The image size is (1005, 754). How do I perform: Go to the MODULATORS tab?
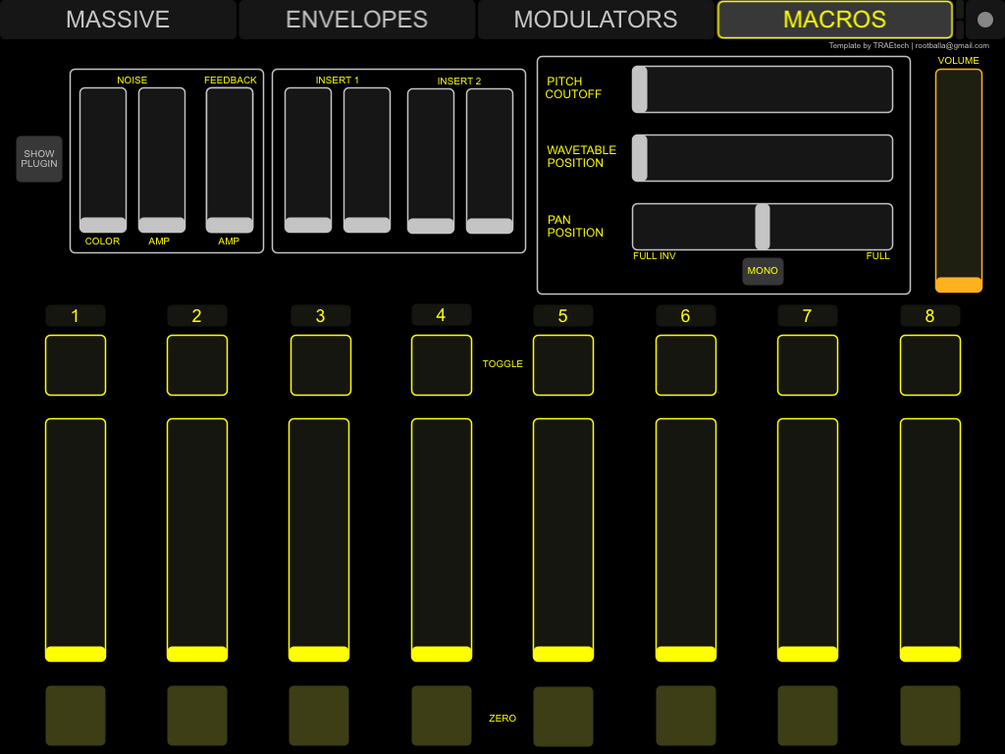click(595, 19)
